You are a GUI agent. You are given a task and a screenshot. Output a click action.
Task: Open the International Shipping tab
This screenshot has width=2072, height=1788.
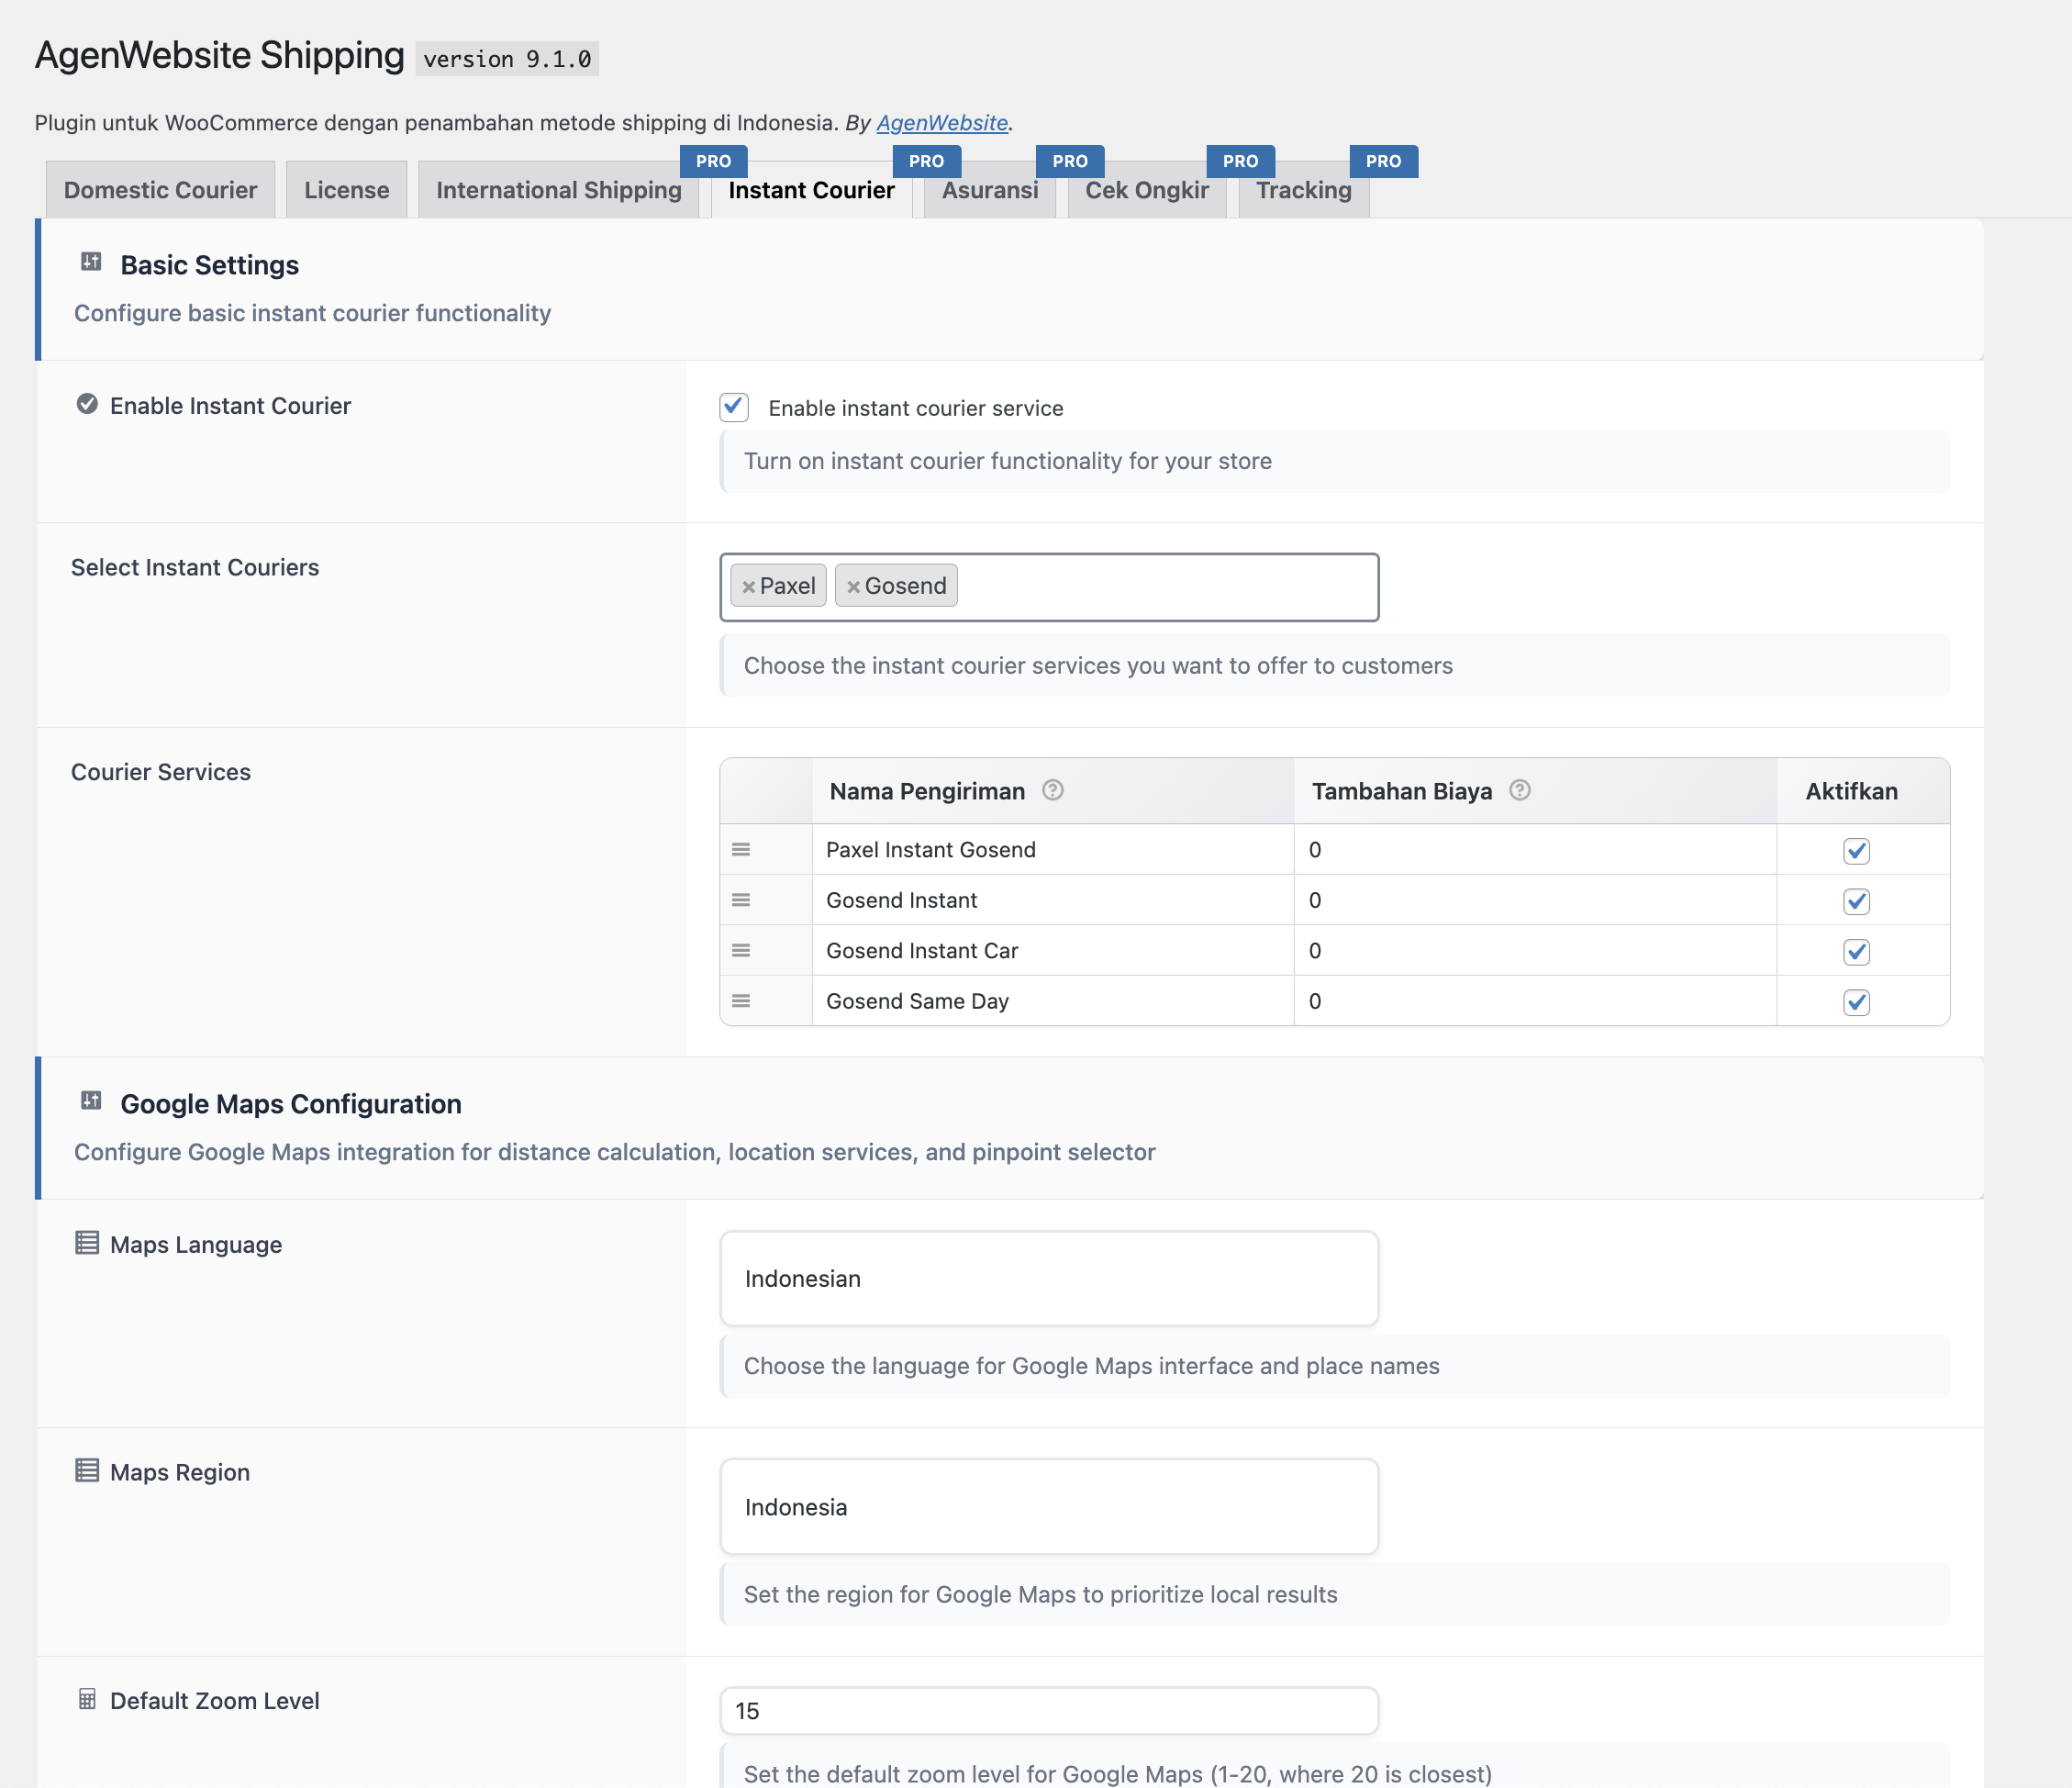click(x=558, y=190)
